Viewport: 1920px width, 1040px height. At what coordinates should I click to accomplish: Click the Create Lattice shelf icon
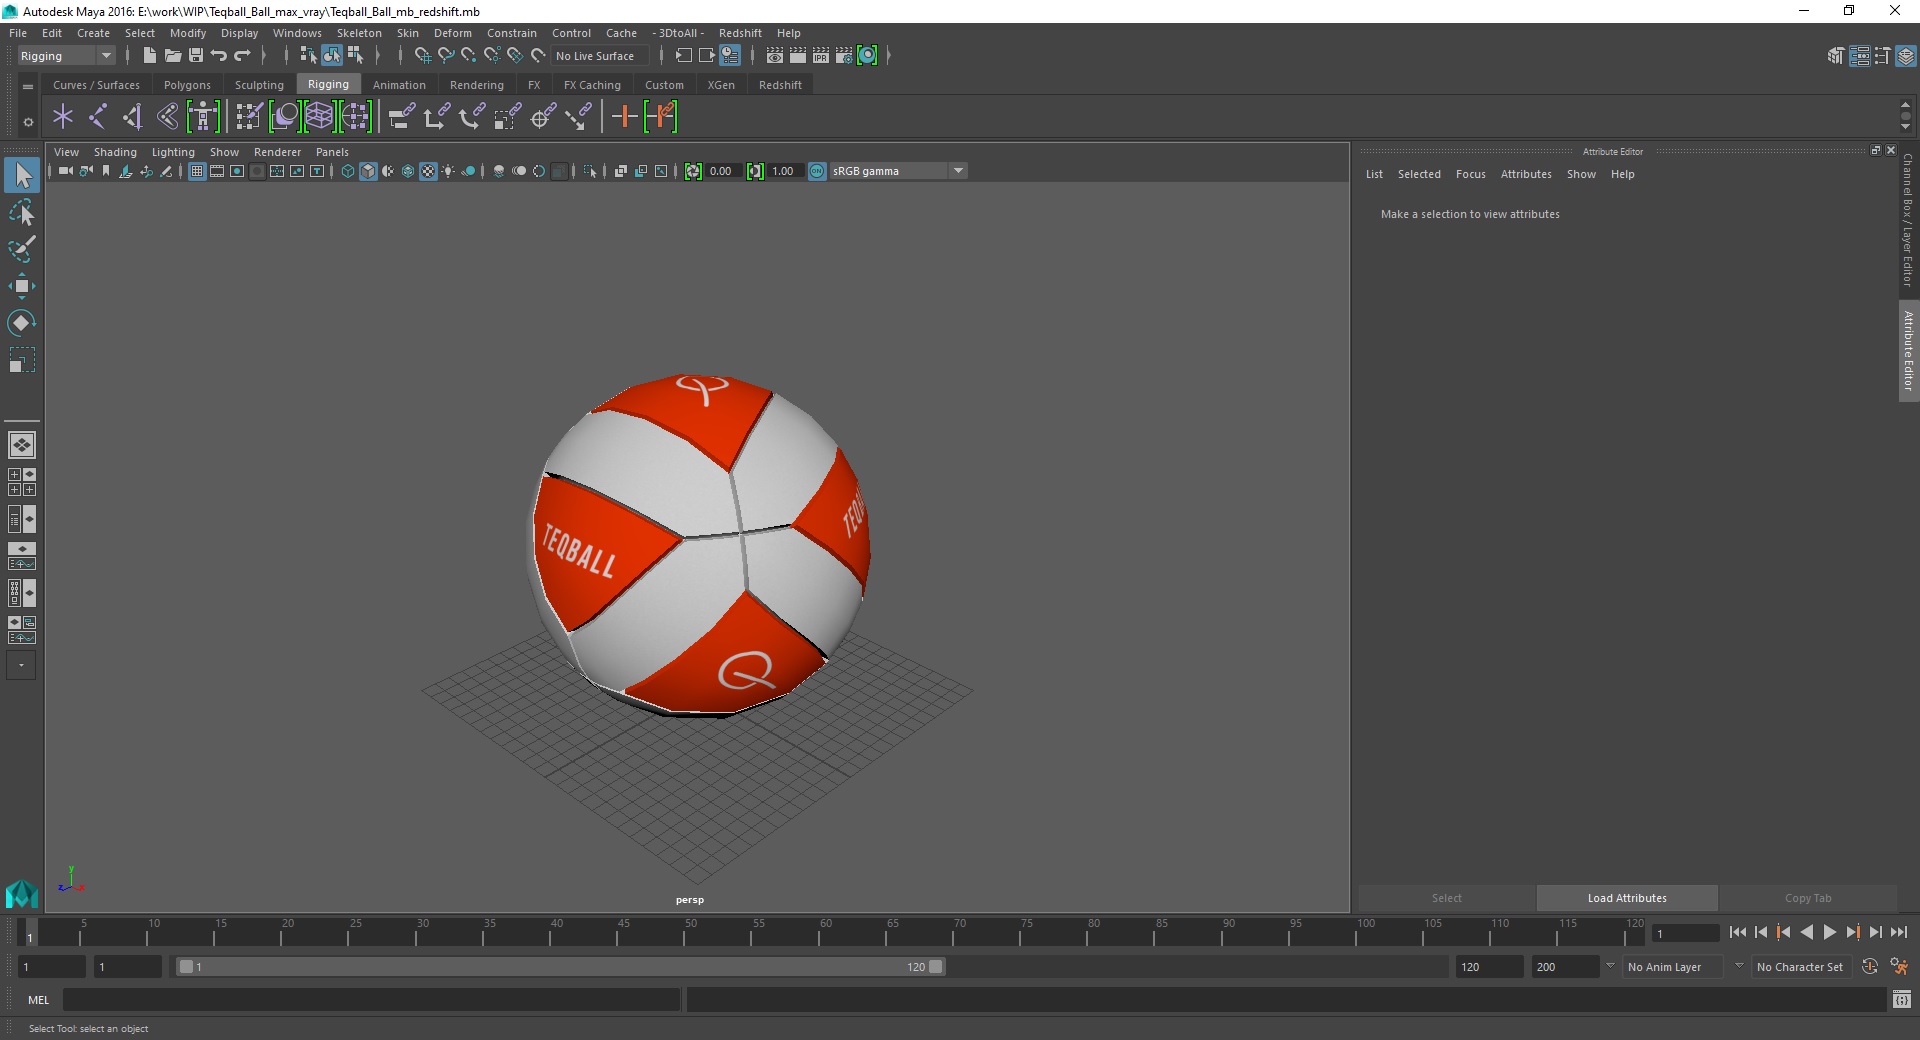pos(319,117)
